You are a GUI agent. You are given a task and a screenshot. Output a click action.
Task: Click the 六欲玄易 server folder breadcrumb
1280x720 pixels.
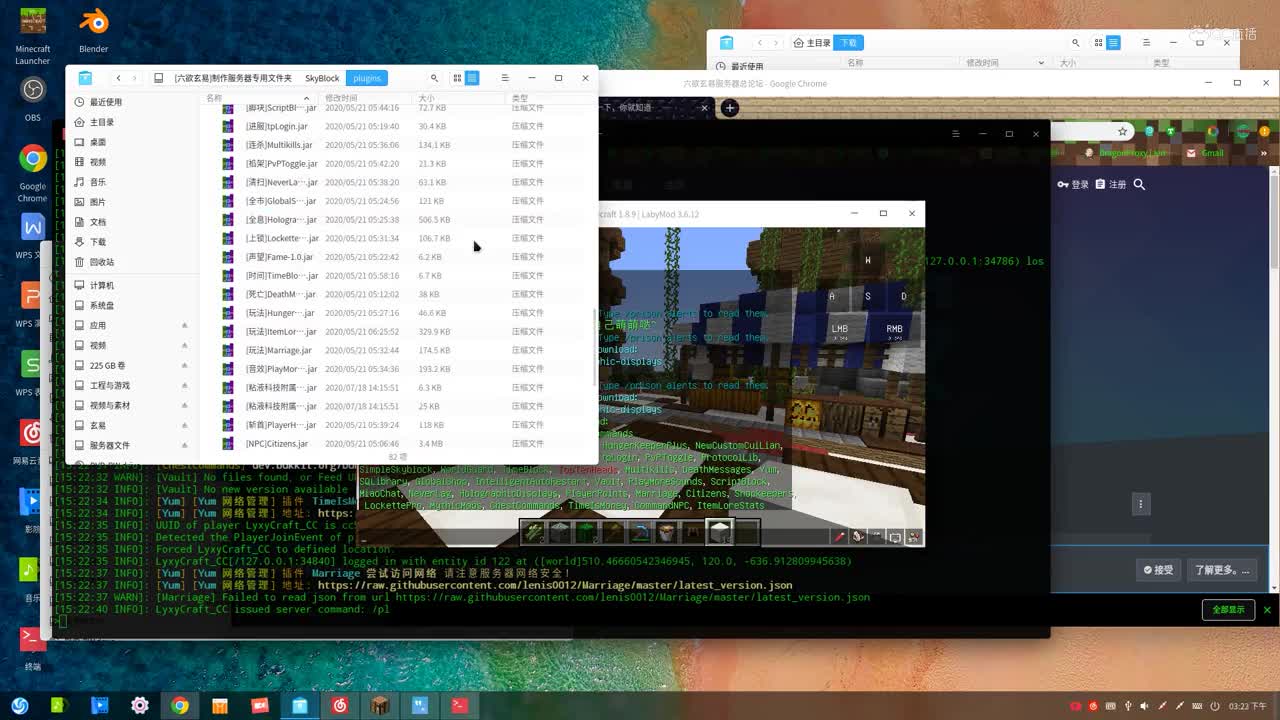(x=233, y=78)
